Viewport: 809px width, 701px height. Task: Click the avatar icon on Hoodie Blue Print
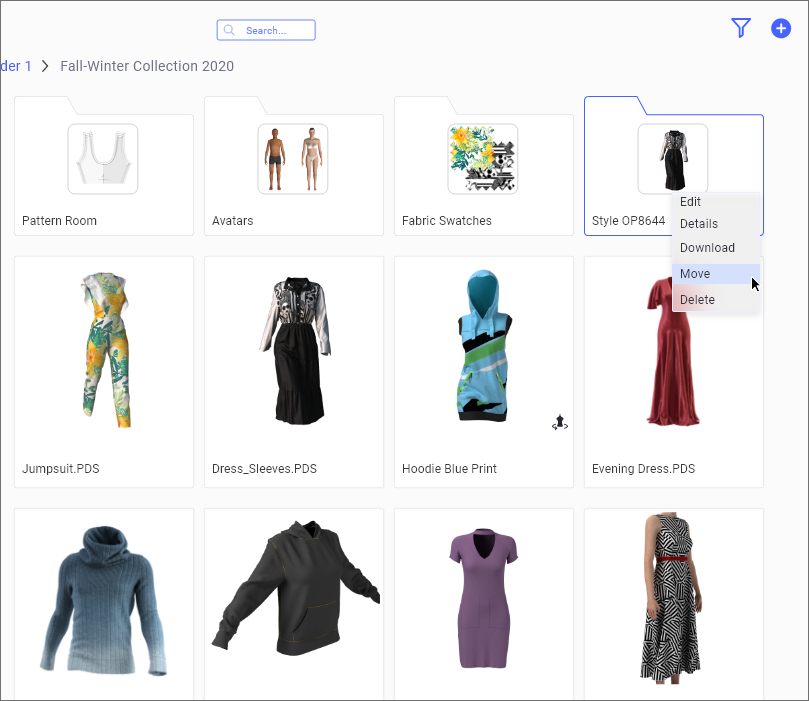tap(560, 422)
